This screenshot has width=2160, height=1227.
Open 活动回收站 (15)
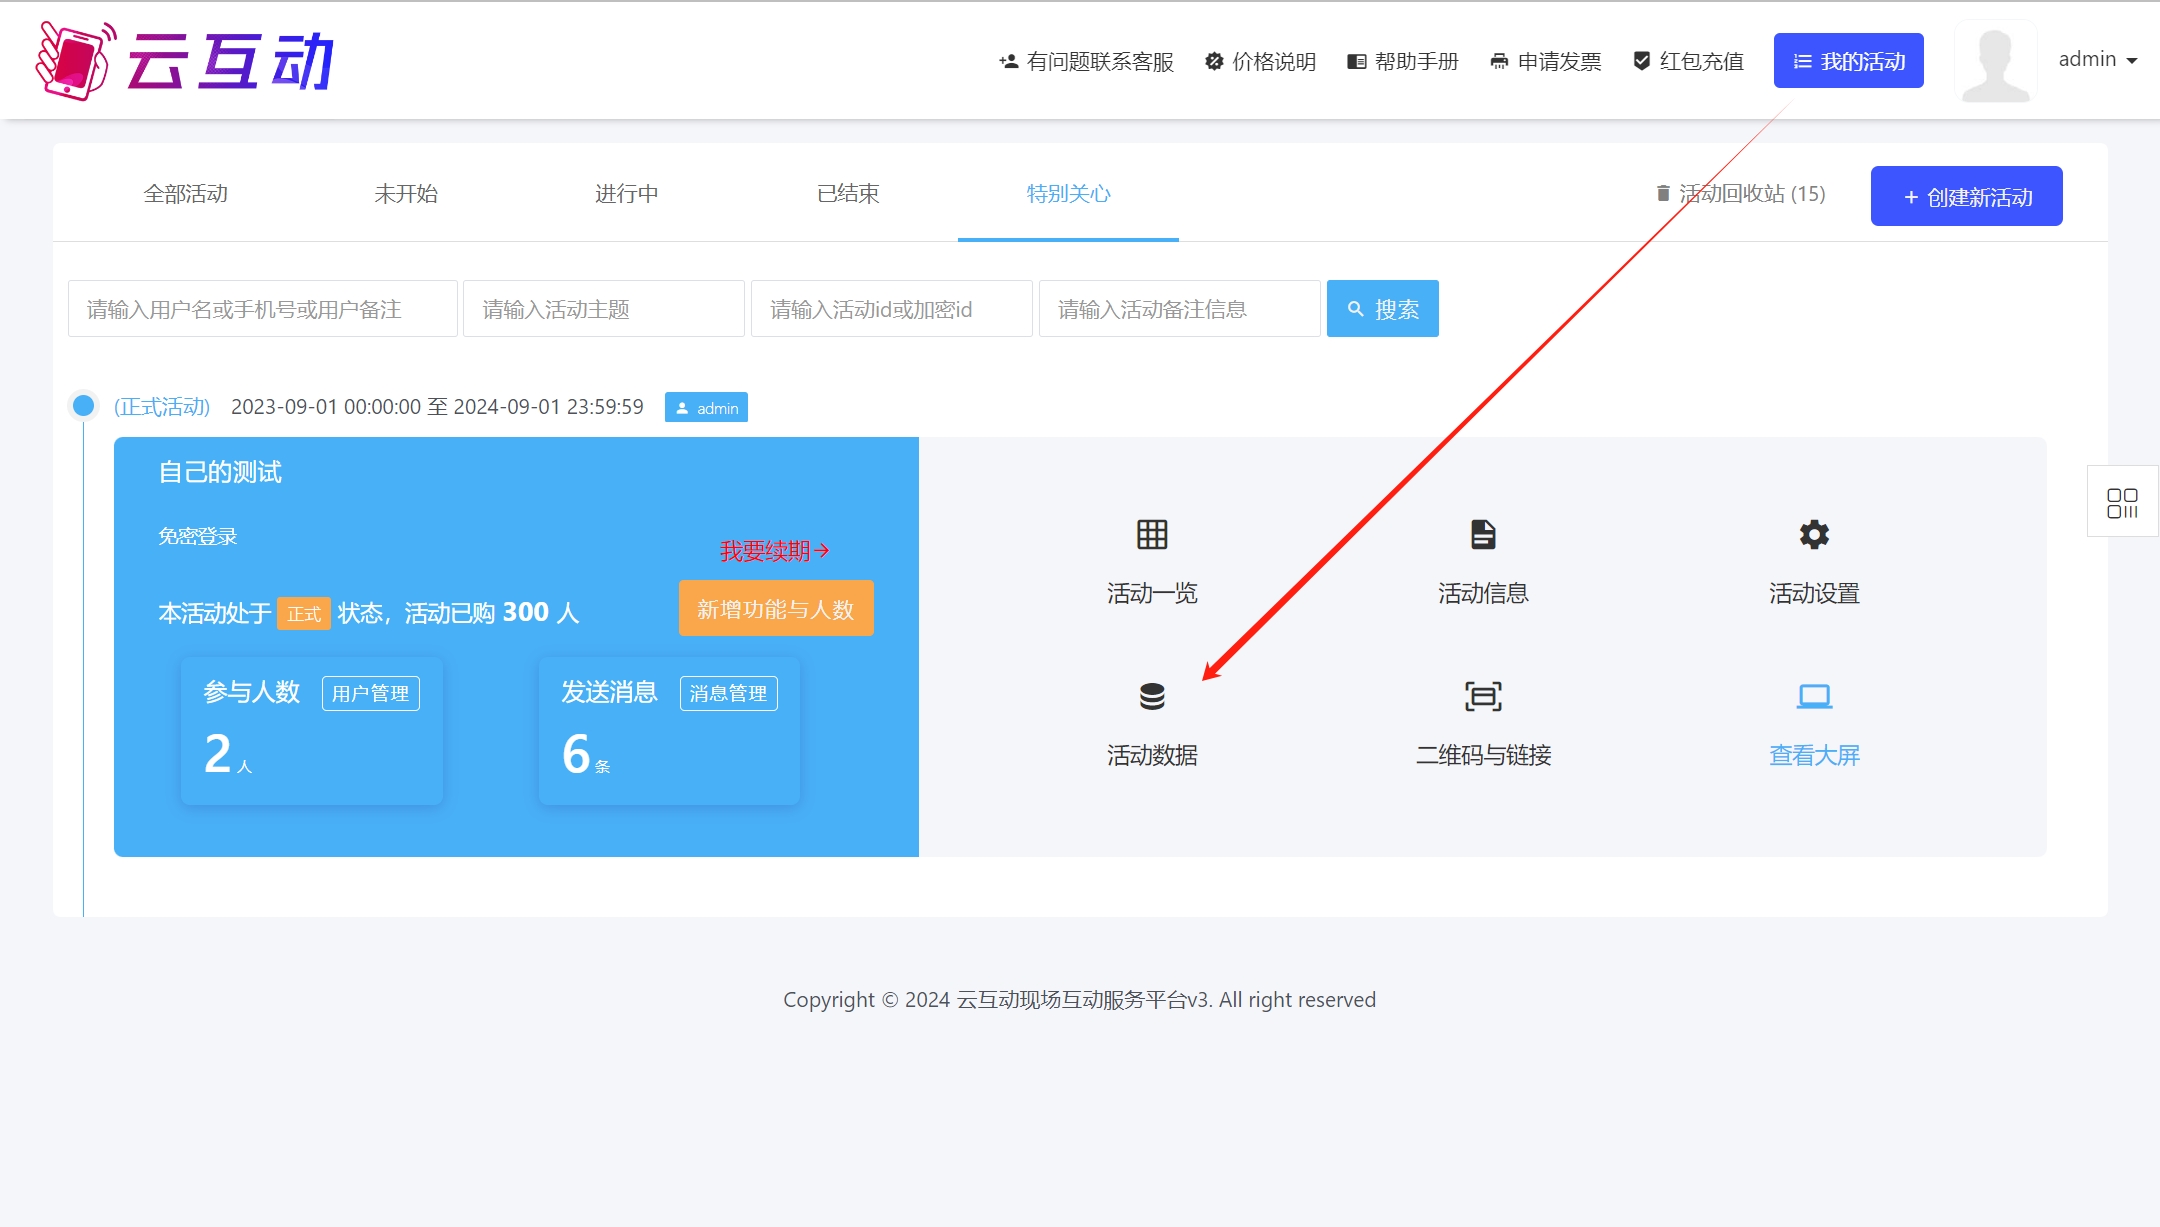click(1741, 193)
